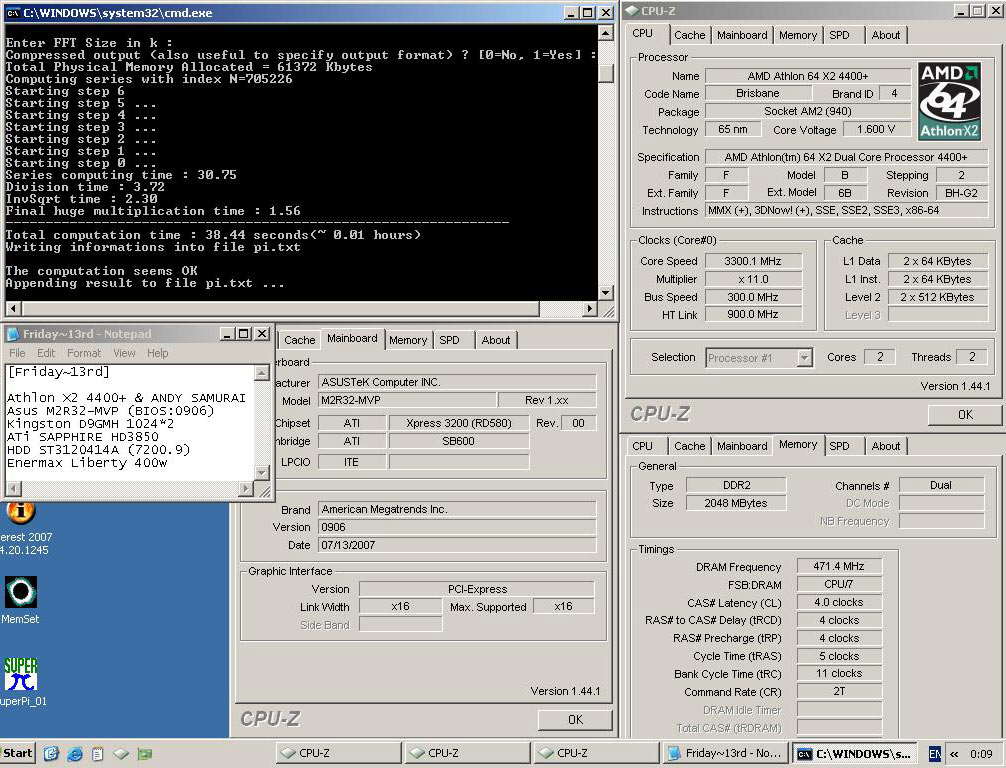Switch to the cmd.exe taskbar button
The height and width of the screenshot is (768, 1006).
tap(855, 753)
